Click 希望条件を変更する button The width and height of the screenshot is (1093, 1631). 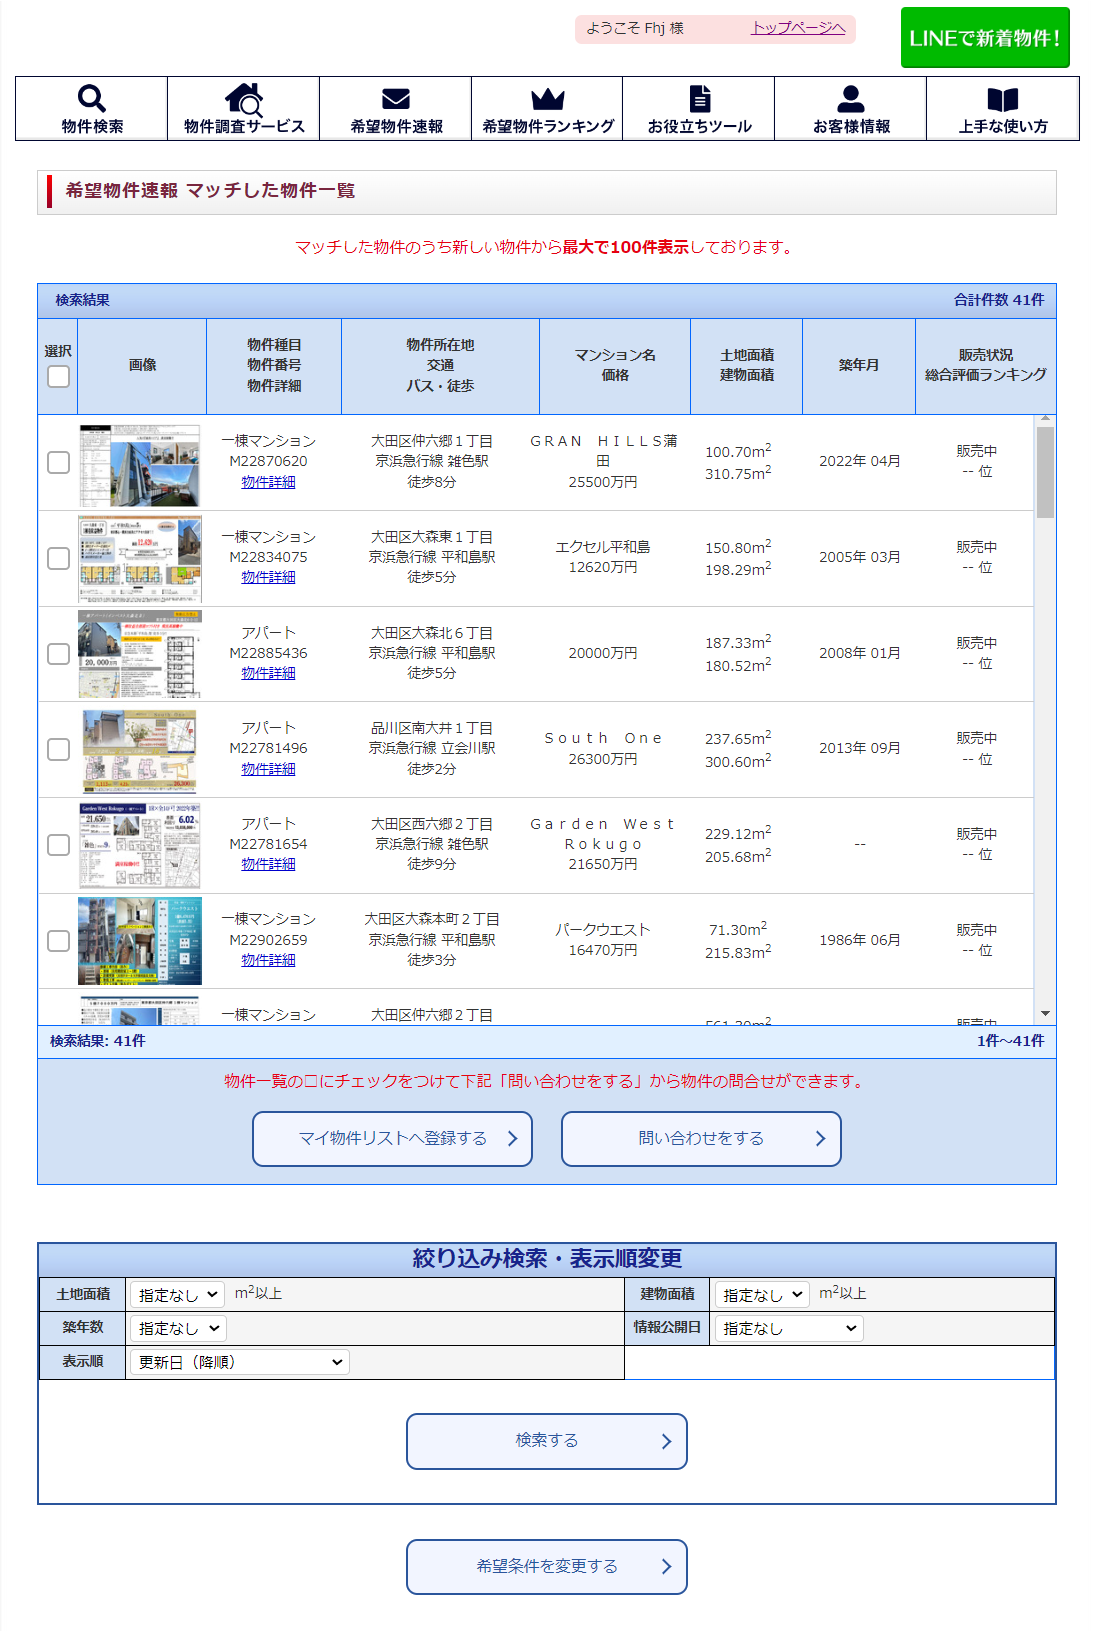click(547, 1567)
